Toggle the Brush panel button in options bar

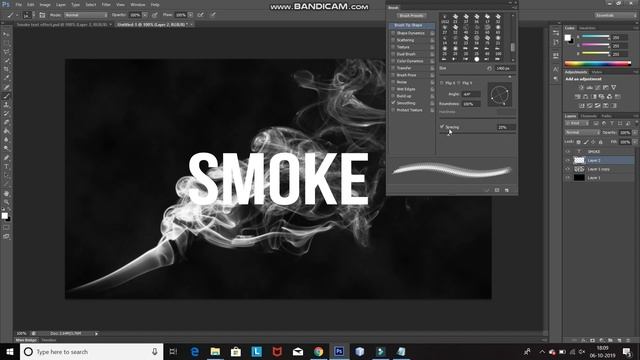pos(42,15)
